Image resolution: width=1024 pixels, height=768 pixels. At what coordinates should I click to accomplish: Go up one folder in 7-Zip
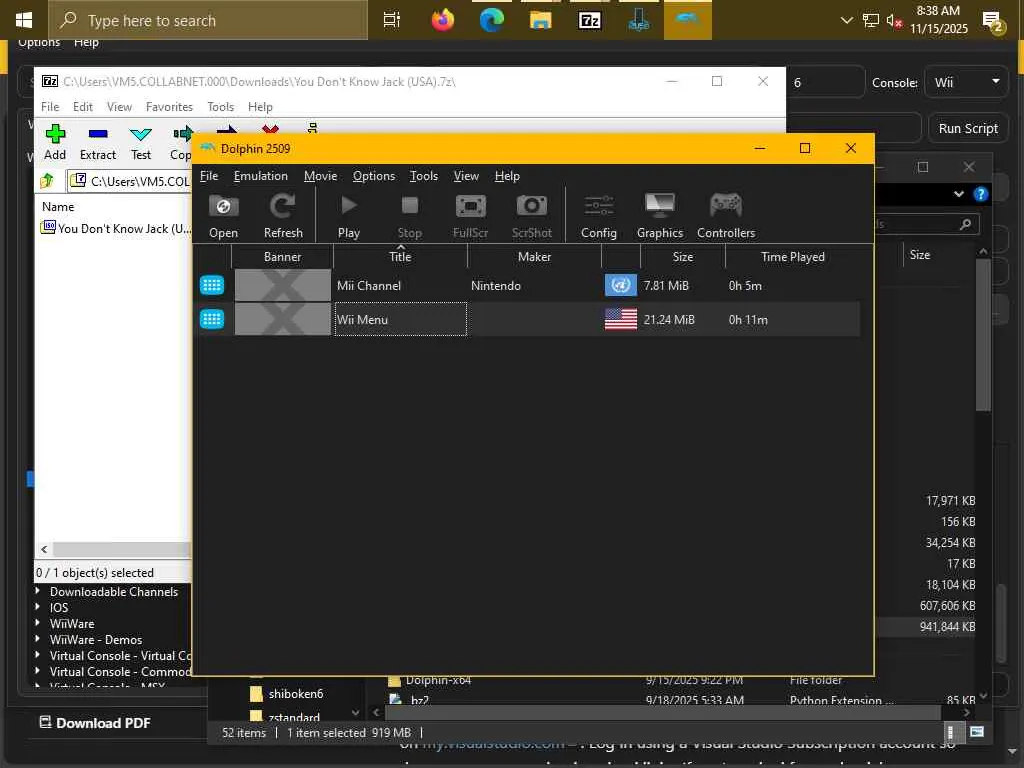point(48,181)
